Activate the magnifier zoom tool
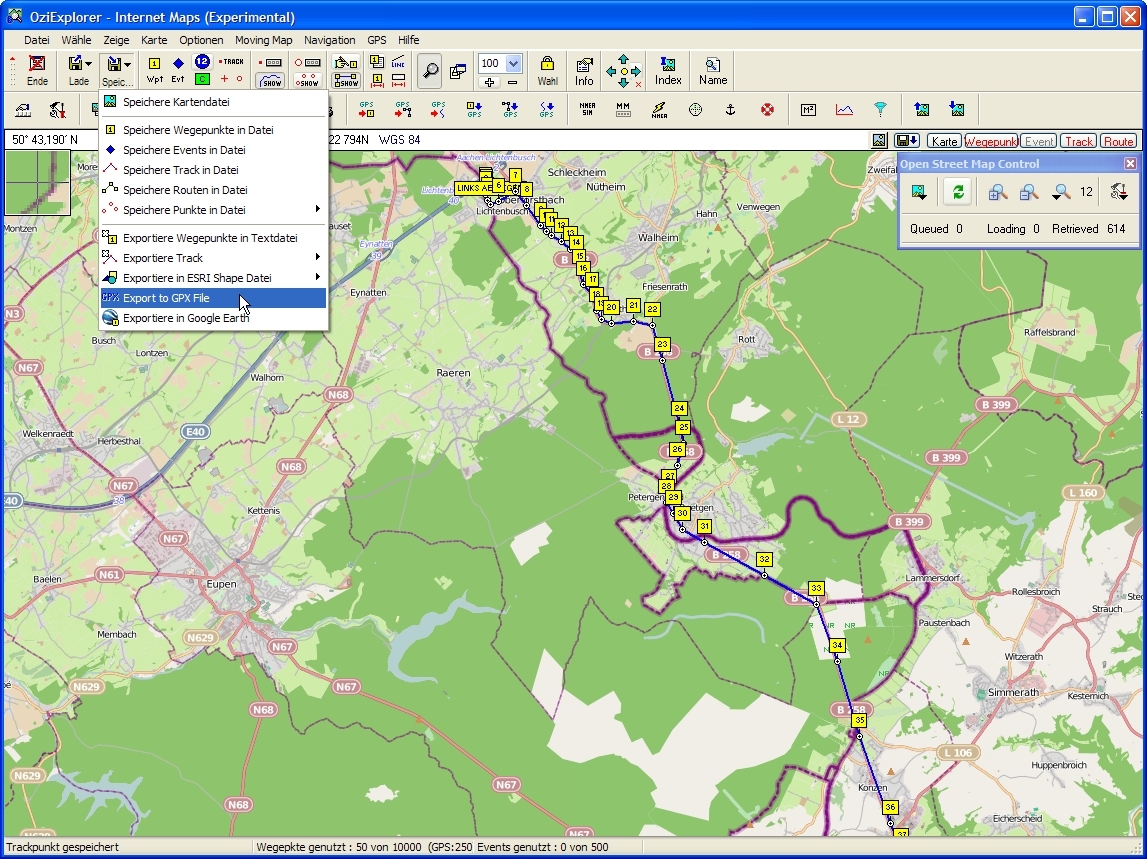Screen dimensions: 1147x859 431,70
